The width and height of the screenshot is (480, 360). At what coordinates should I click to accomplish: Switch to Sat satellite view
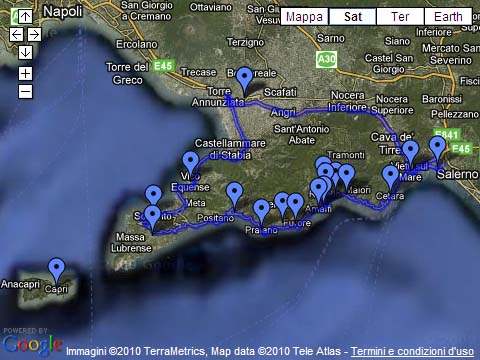[x=353, y=17]
